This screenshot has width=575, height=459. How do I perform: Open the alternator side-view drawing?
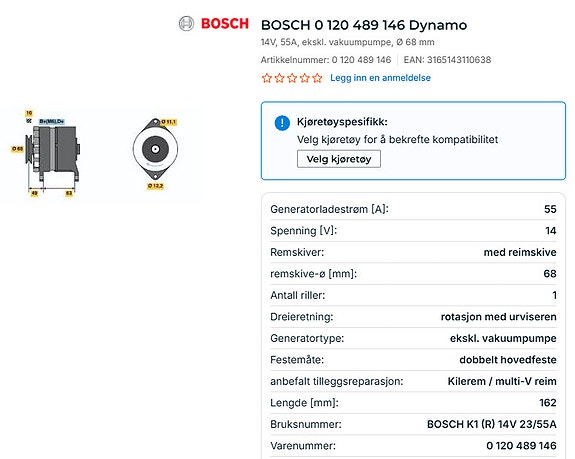[x=47, y=153]
